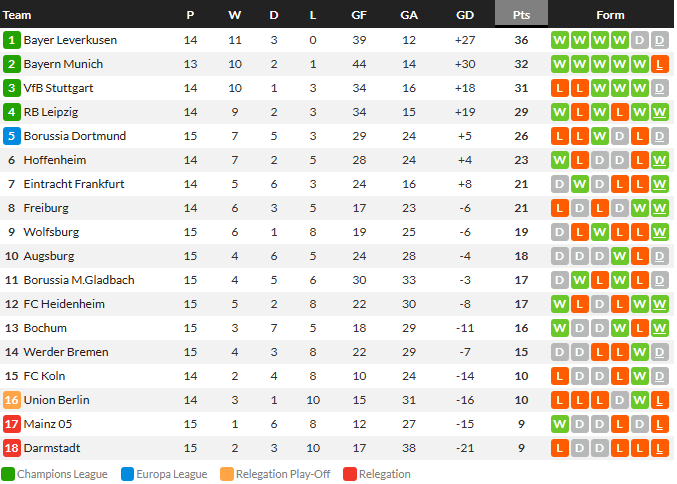The image size is (677, 484).
Task: Click Bayern Munich's latest loss form badge
Action: pos(659,64)
